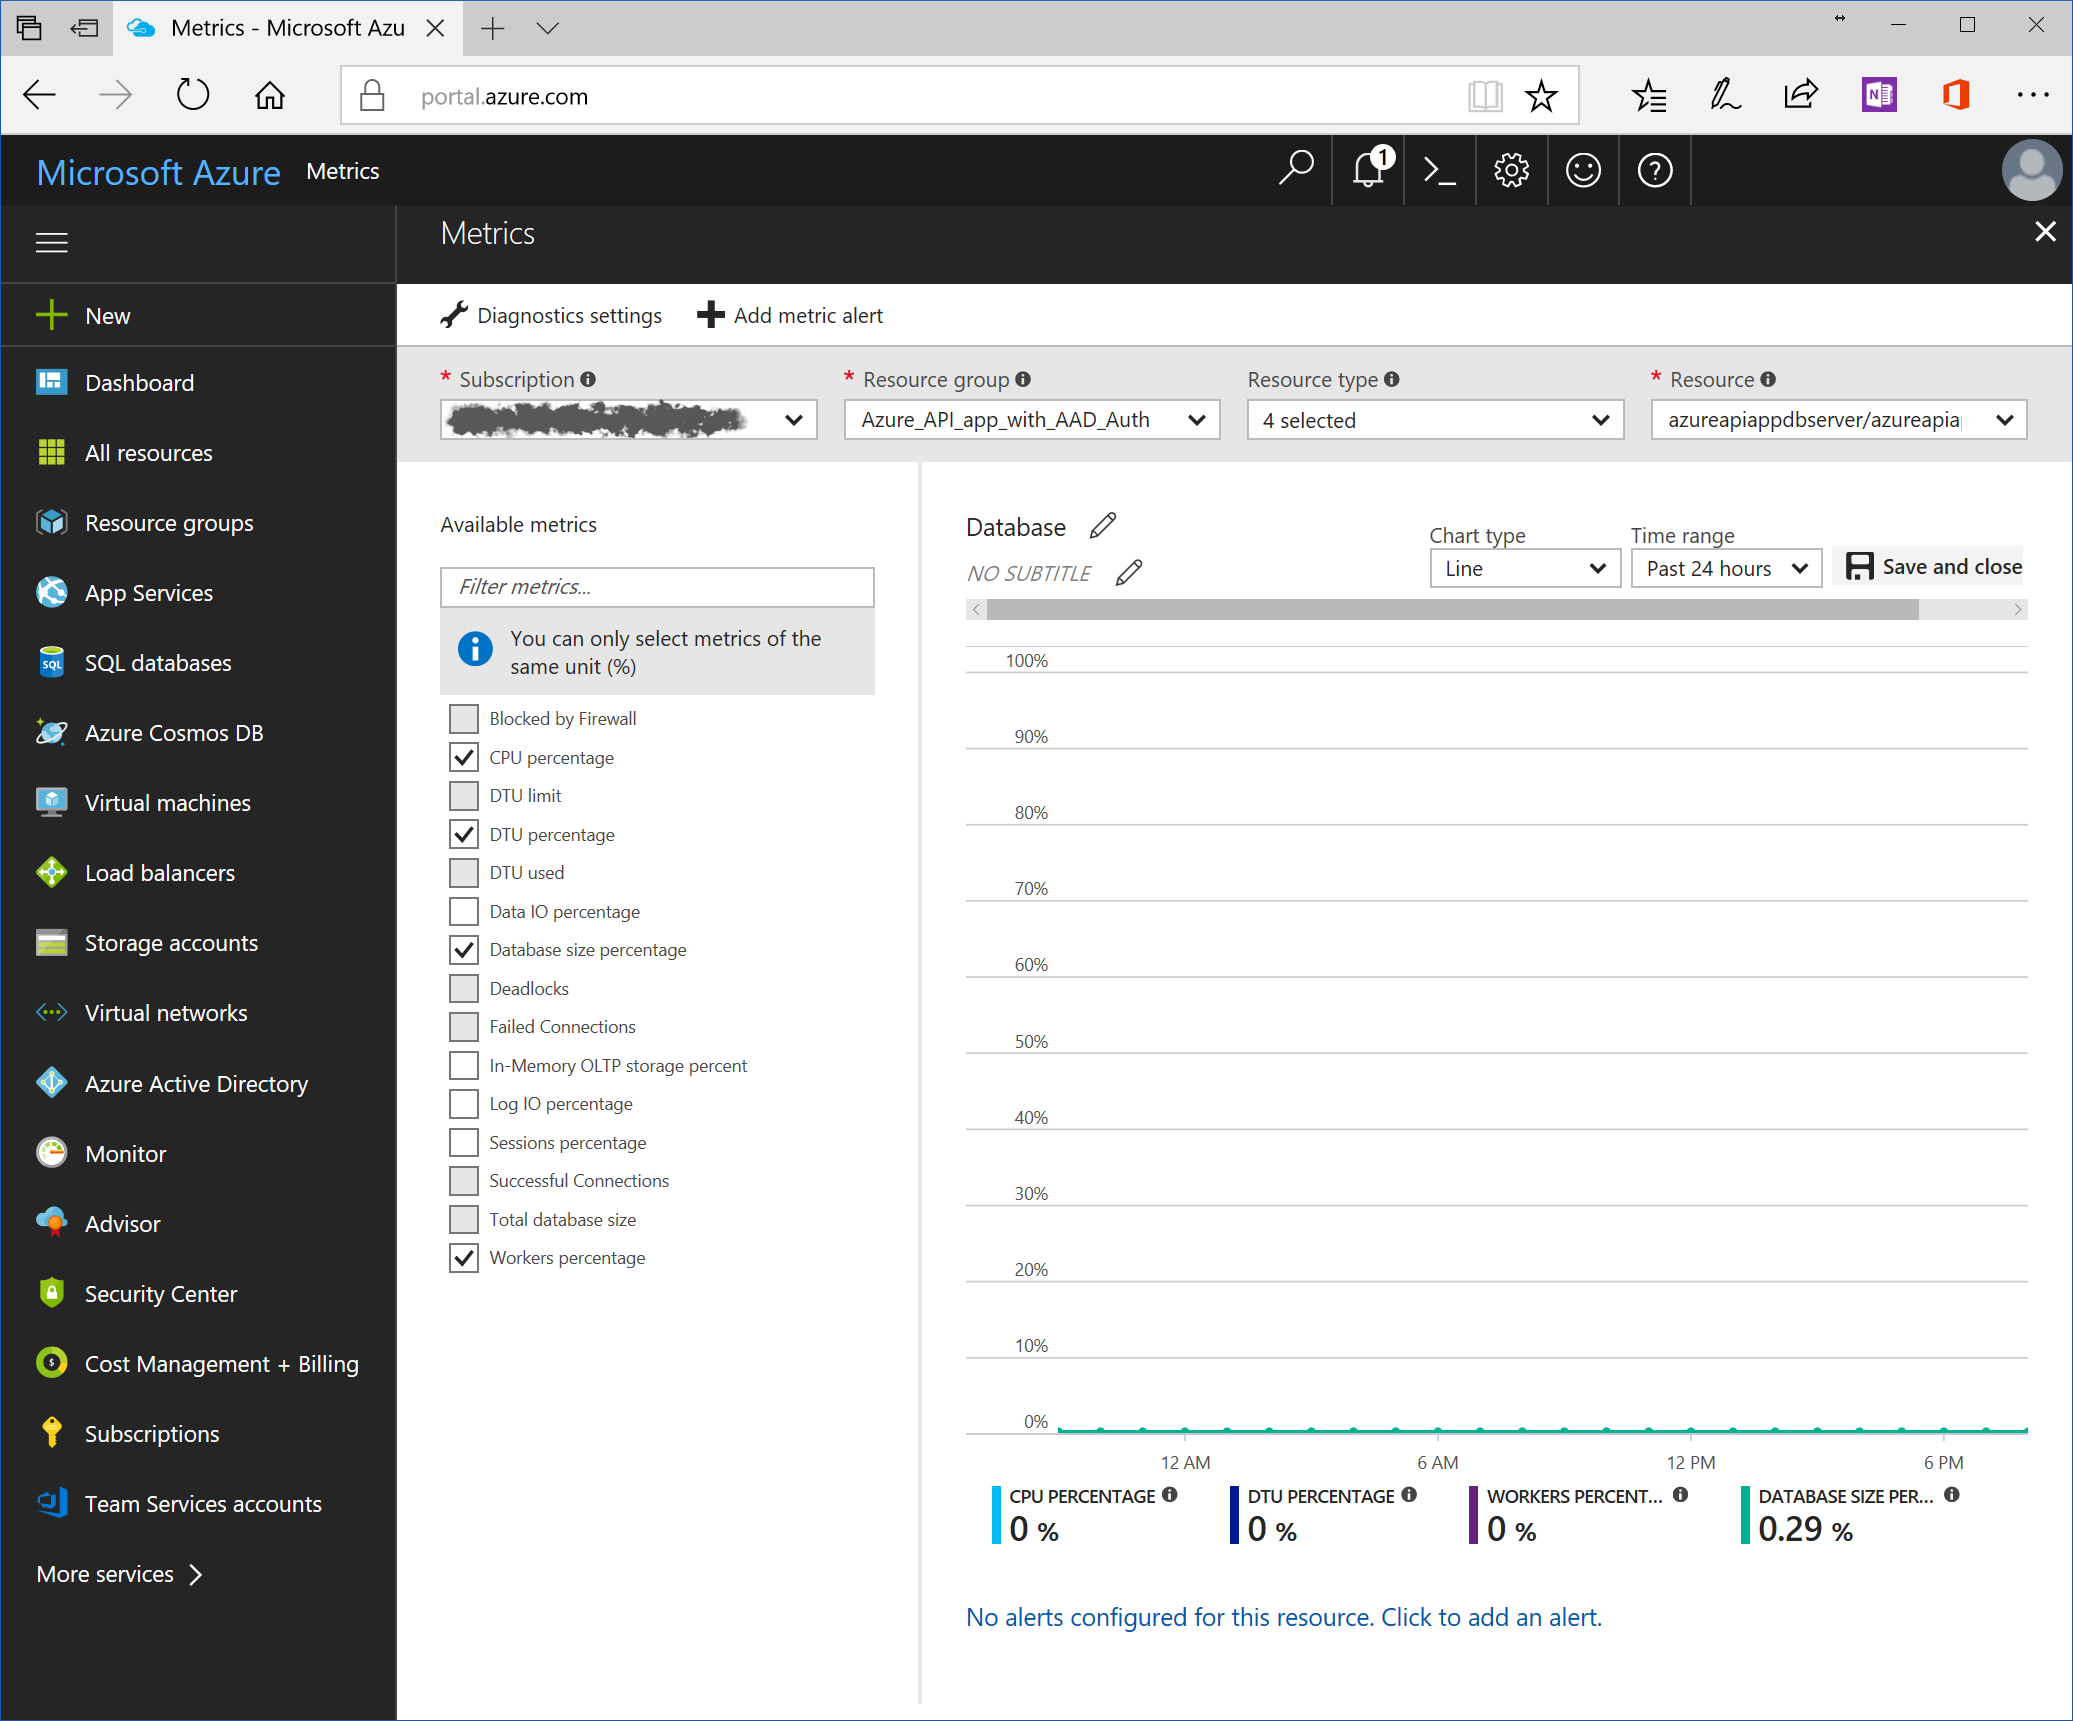Open the help question mark icon
This screenshot has width=2073, height=1721.
1655,171
